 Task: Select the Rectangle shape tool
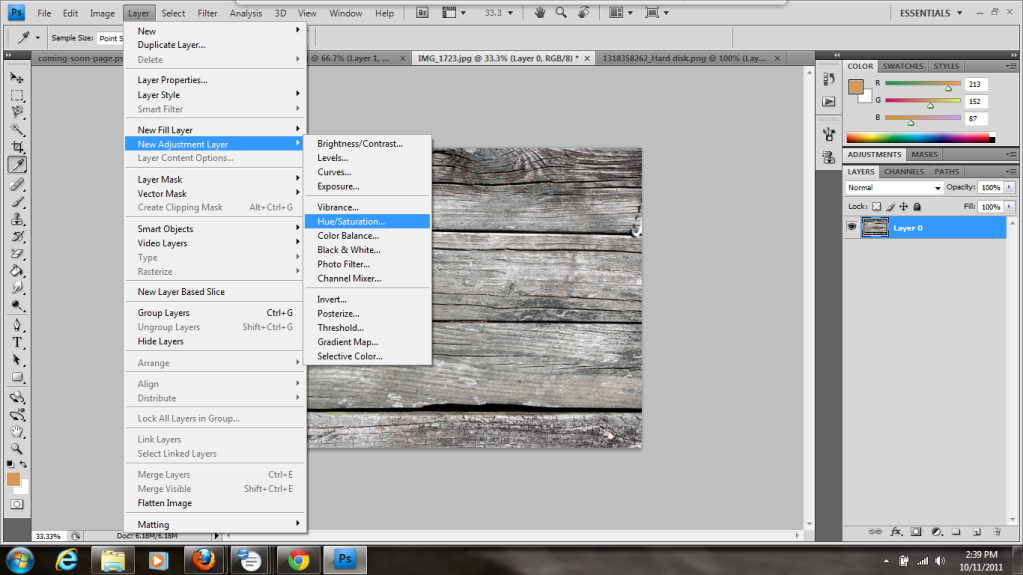point(17,377)
